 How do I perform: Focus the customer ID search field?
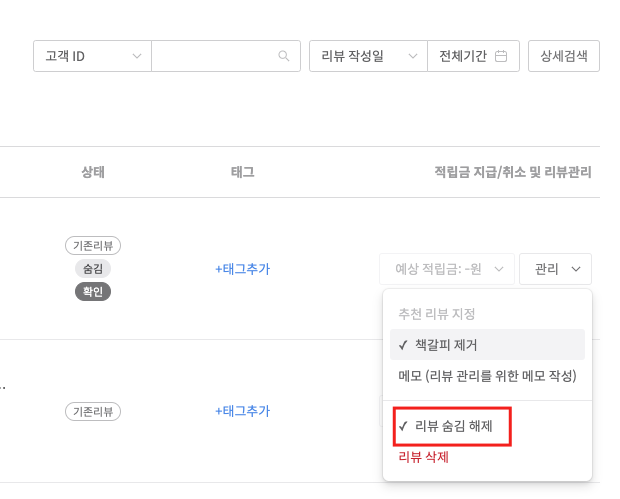[x=226, y=56]
